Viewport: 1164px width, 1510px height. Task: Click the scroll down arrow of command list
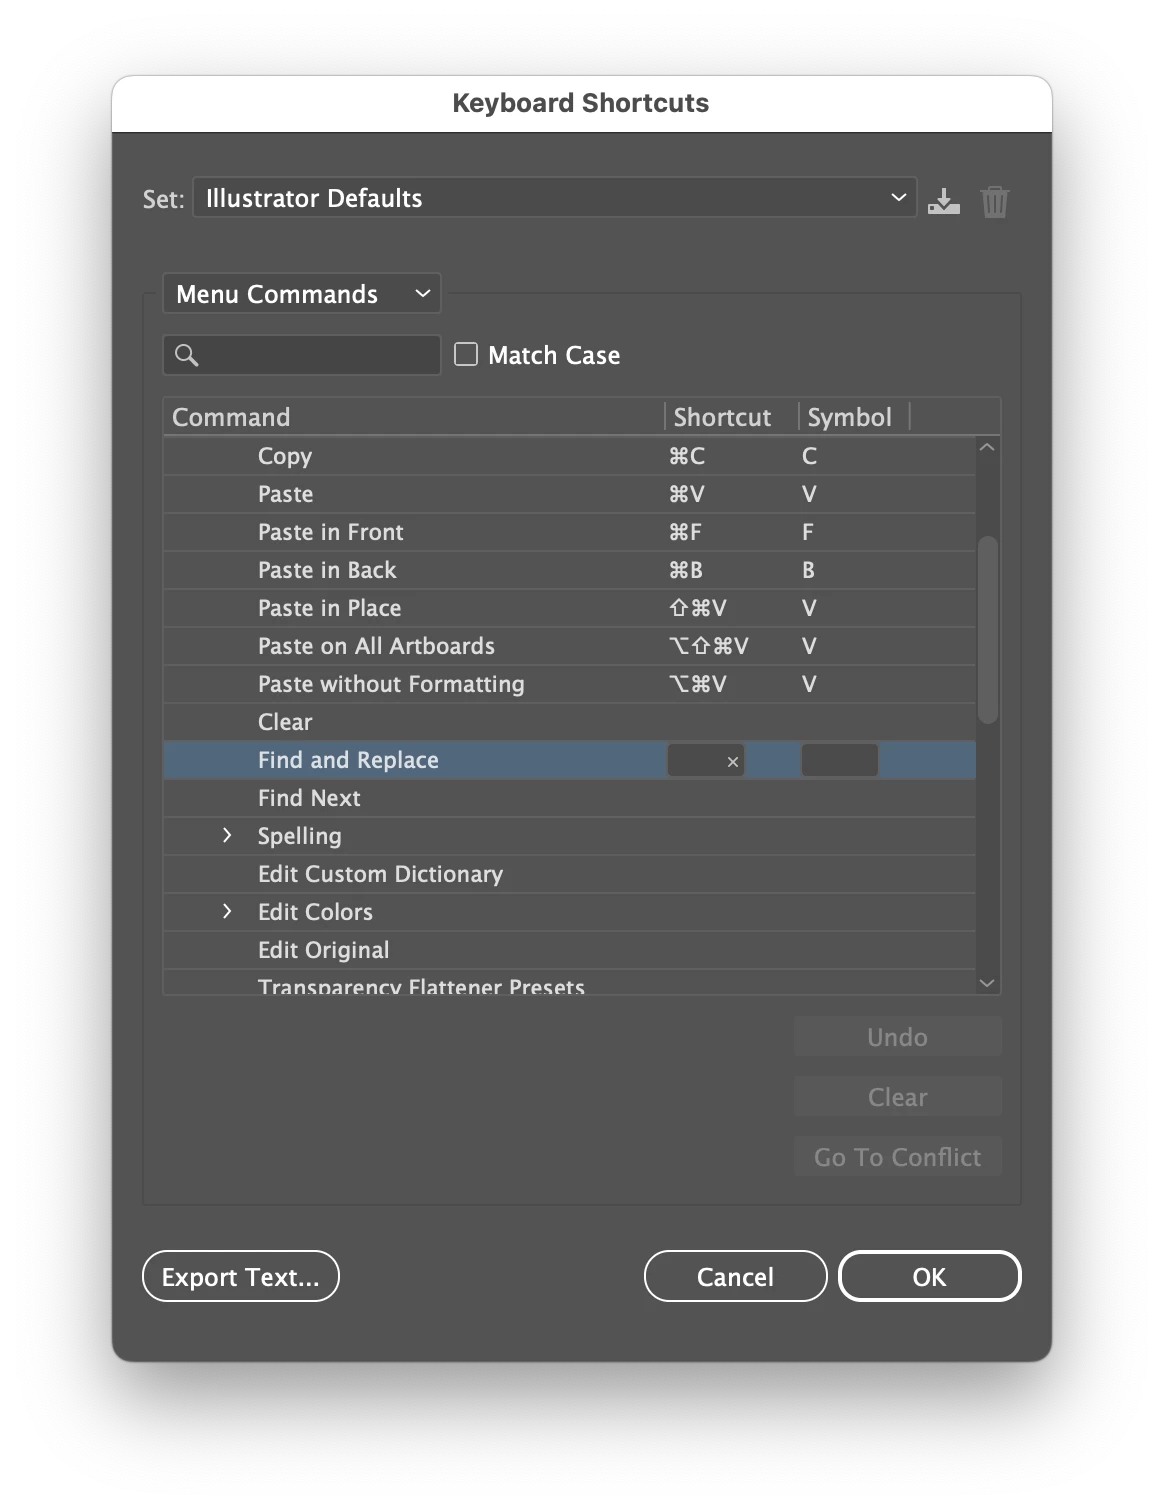(987, 983)
